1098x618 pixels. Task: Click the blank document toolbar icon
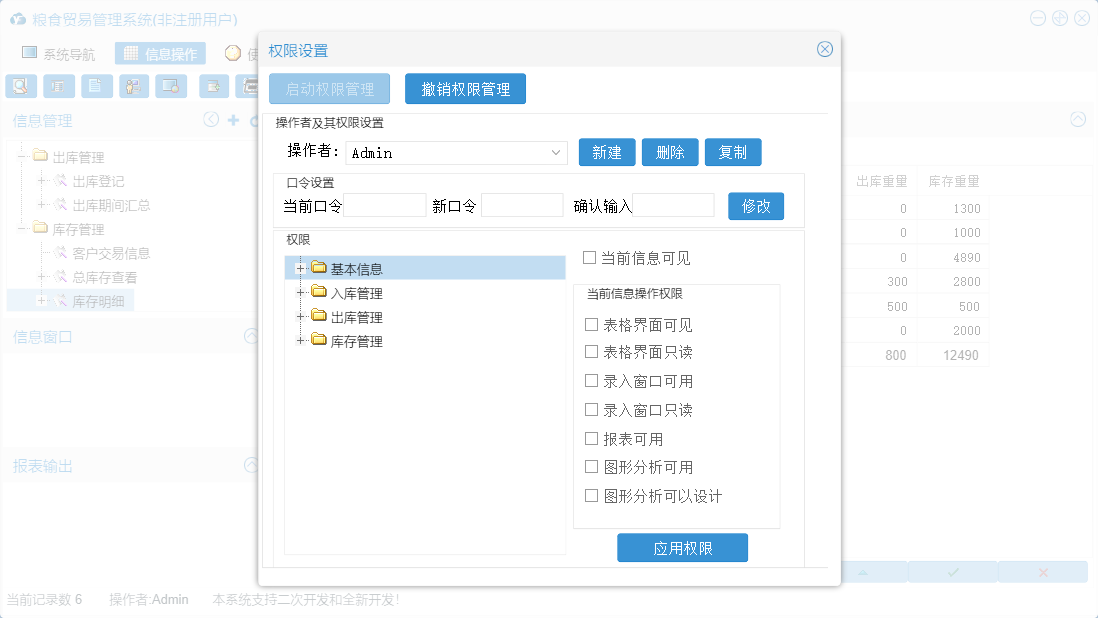[x=96, y=86]
